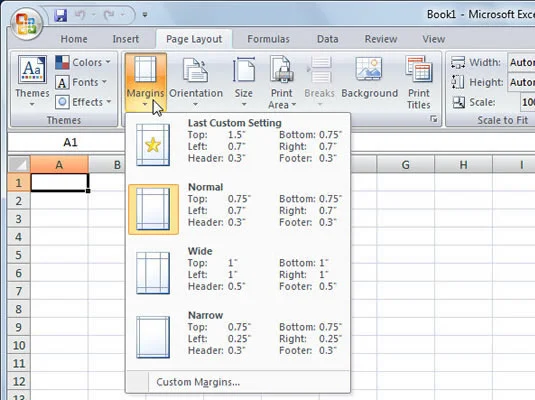535x400 pixels.
Task: Expand the theme Fonts dropdown
Action: pos(81,82)
